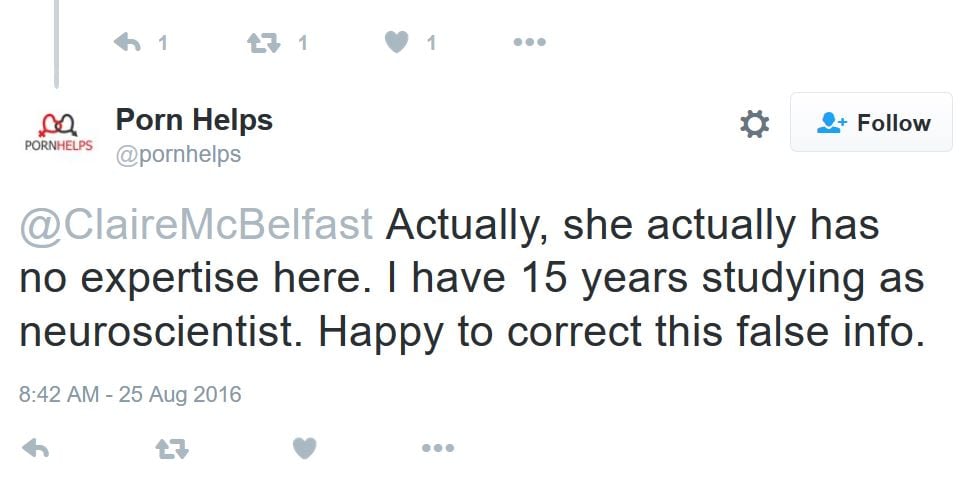979x493 pixels.
Task: Show the like count on the parent tweet
Action: coord(432,43)
